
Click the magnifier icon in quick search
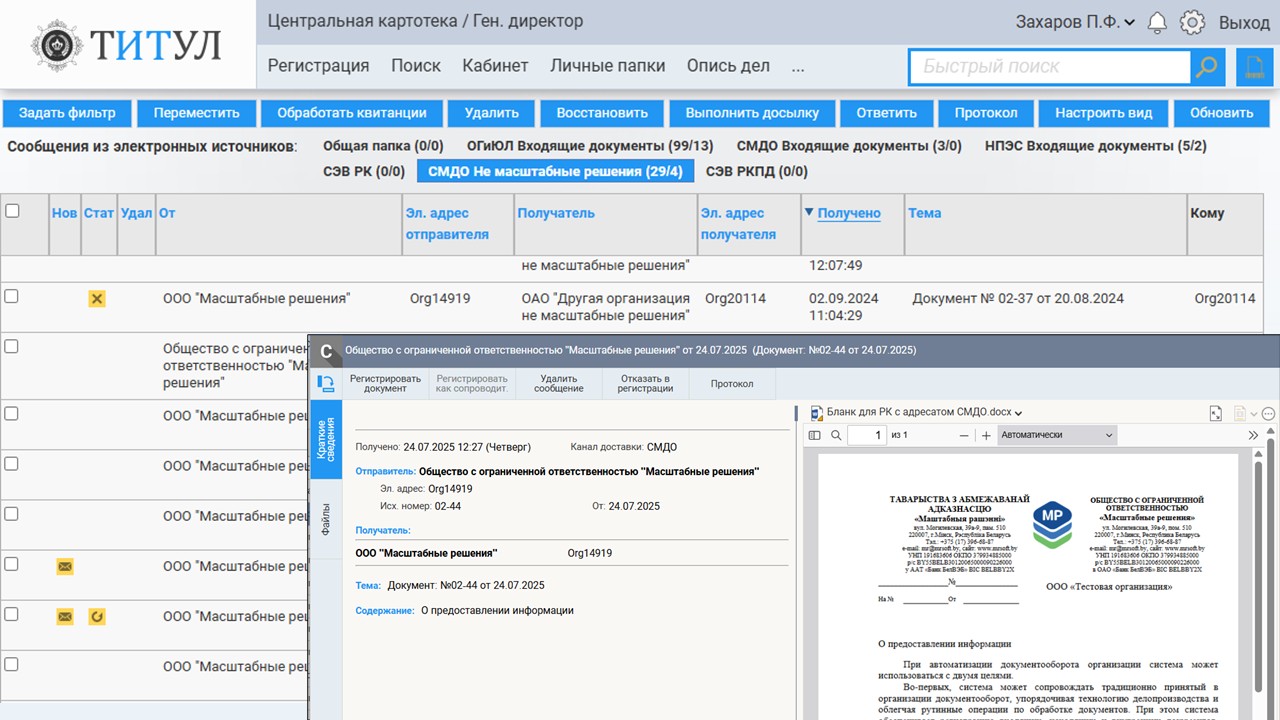pos(1207,67)
